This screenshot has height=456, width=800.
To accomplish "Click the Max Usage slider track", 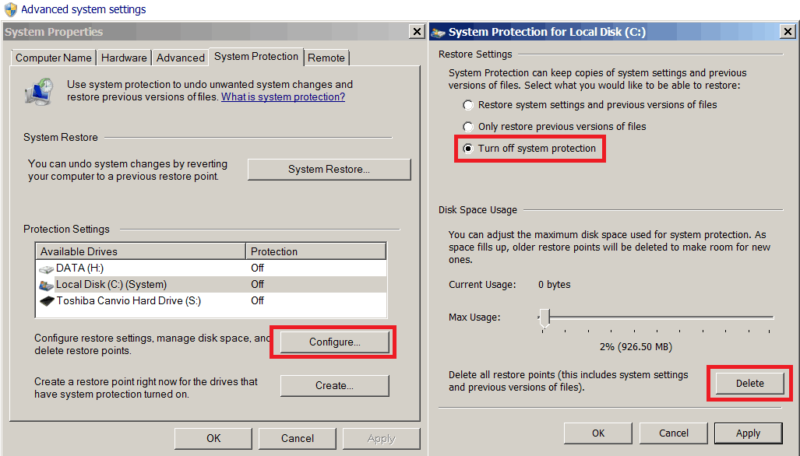I will (x=658, y=317).
